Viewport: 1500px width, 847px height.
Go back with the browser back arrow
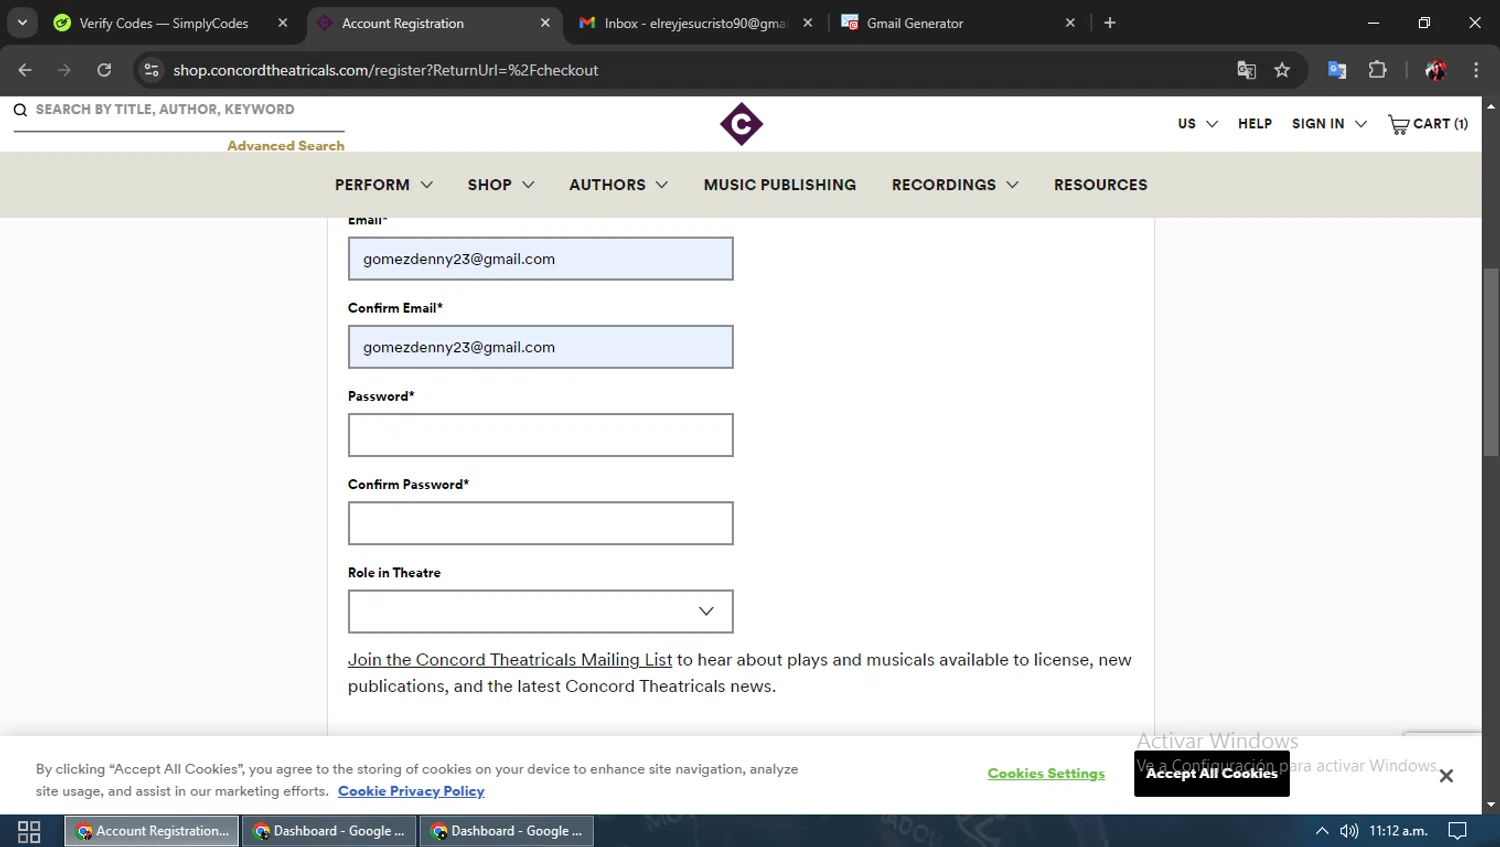click(25, 70)
